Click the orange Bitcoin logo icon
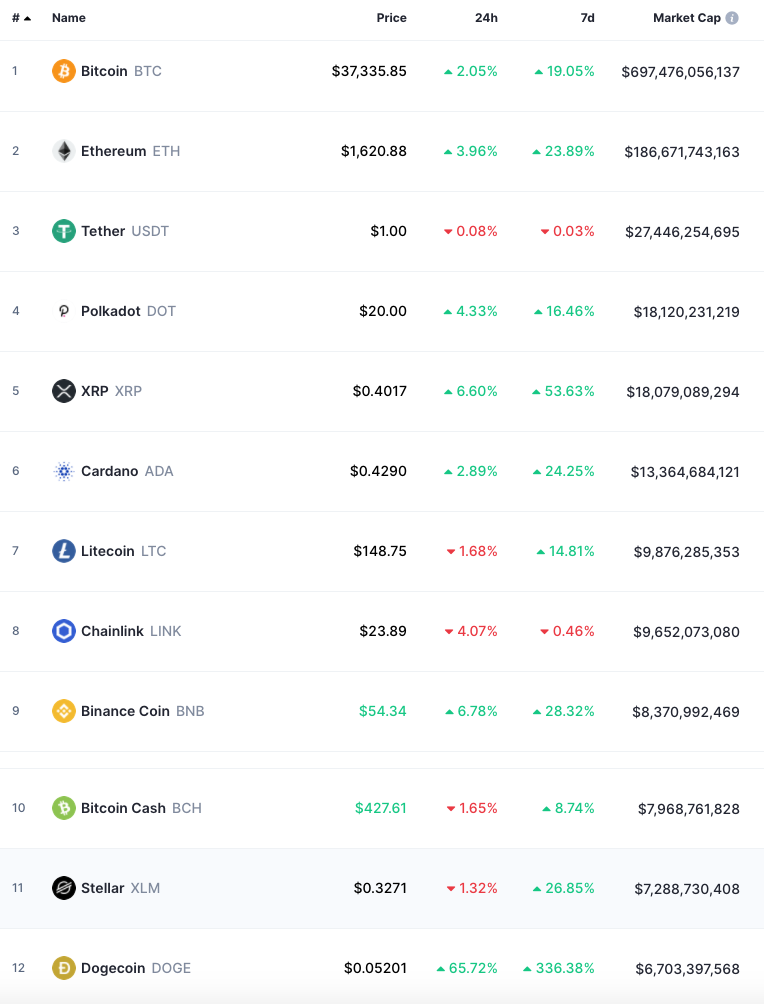The image size is (764, 1004). 63,71
